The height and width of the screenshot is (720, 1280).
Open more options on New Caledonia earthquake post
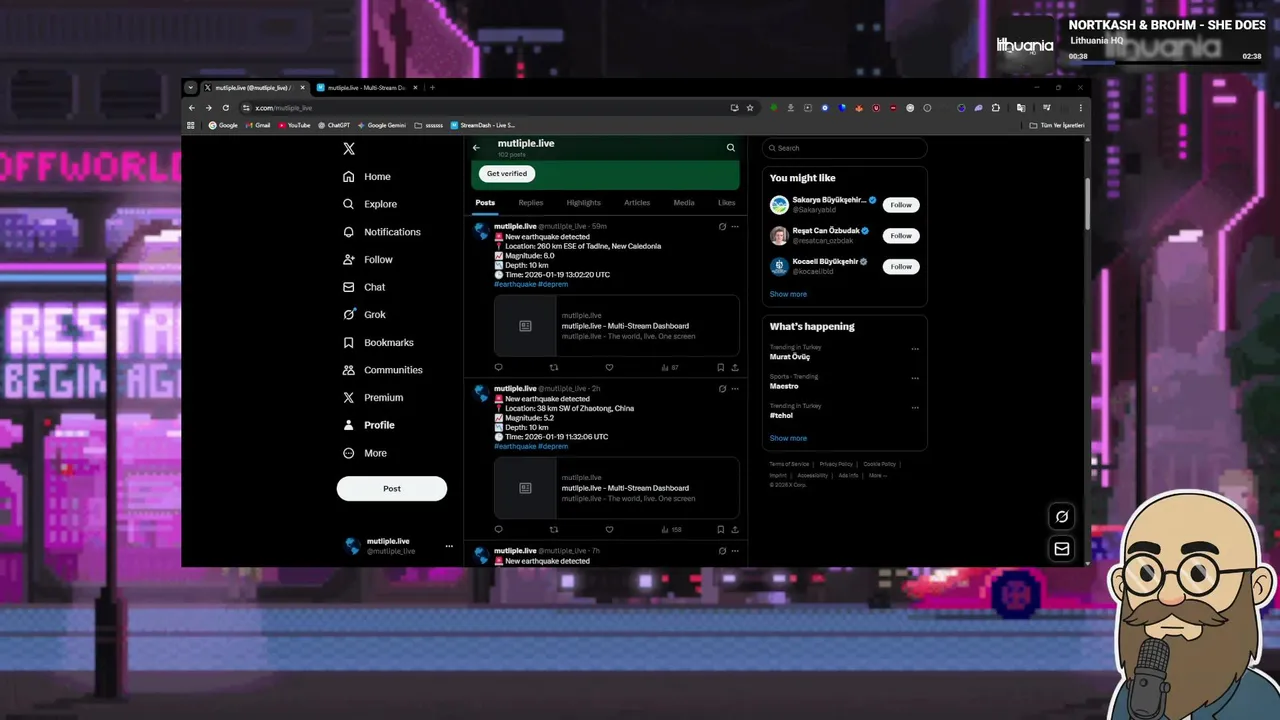click(x=735, y=227)
